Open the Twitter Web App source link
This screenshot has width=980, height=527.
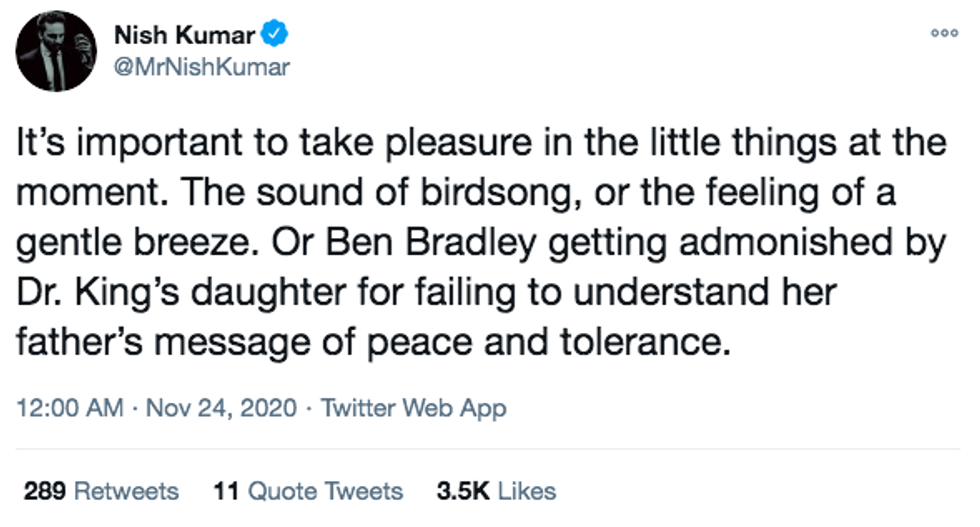click(x=413, y=408)
